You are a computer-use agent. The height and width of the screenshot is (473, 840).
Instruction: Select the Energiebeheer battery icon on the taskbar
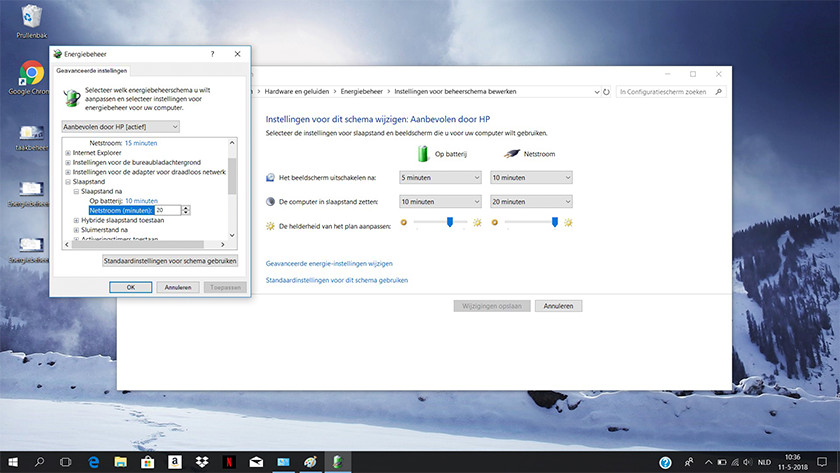(x=338, y=462)
